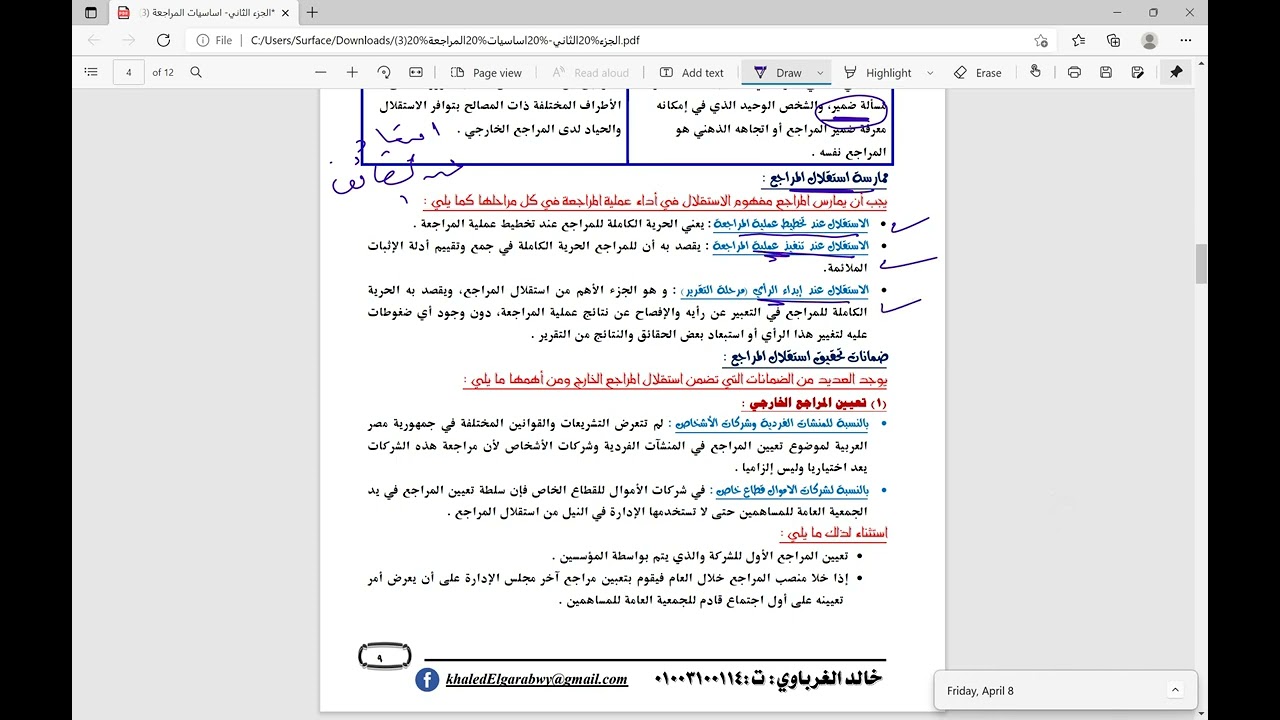The height and width of the screenshot is (720, 1280).
Task: Open Find in PDF search
Action: (x=196, y=72)
